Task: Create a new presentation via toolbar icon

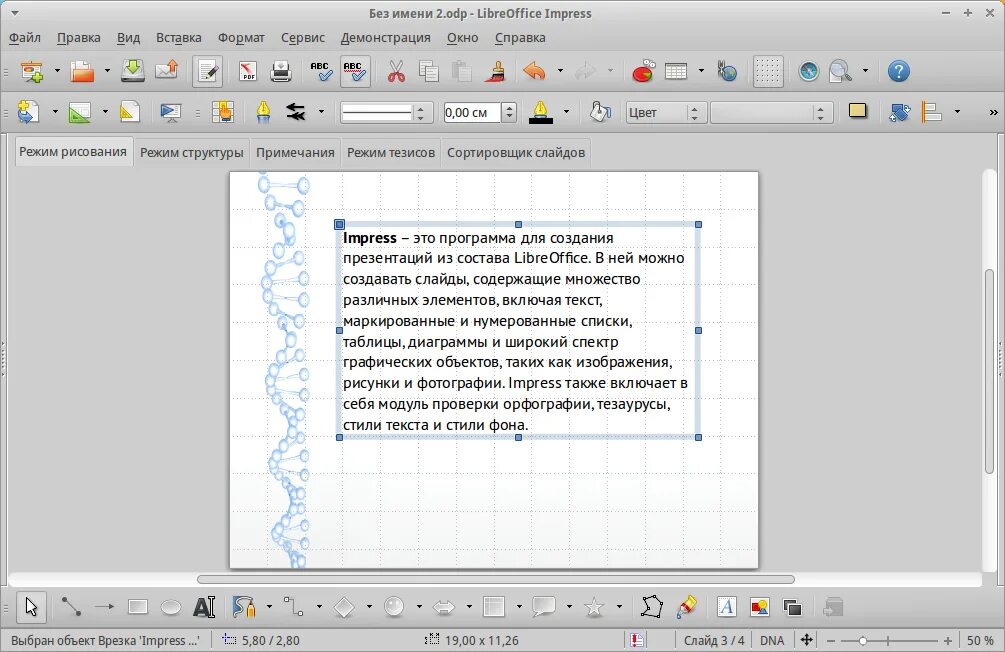Action: [x=32, y=71]
